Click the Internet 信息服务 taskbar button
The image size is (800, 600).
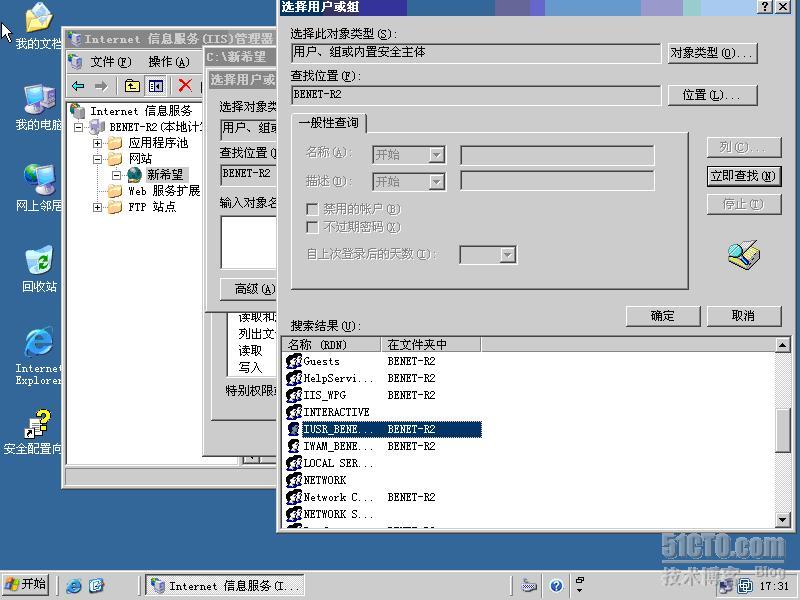click(x=225, y=585)
